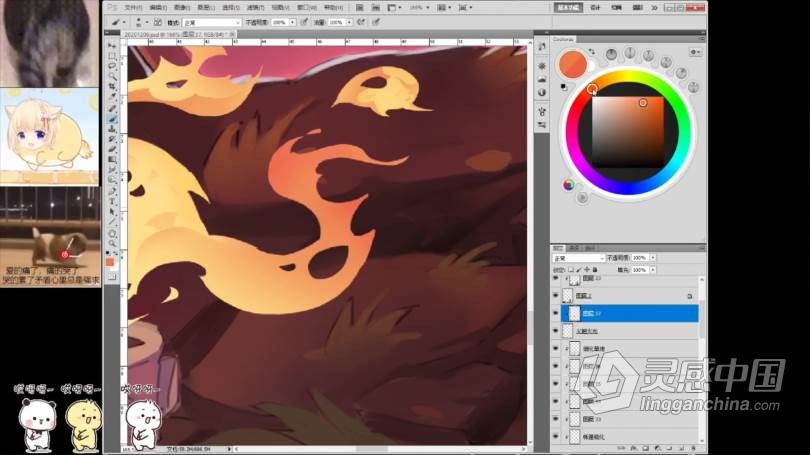Screen dimensions: 810x455
Task: Select the Healing Brush tool
Action: coord(112,108)
